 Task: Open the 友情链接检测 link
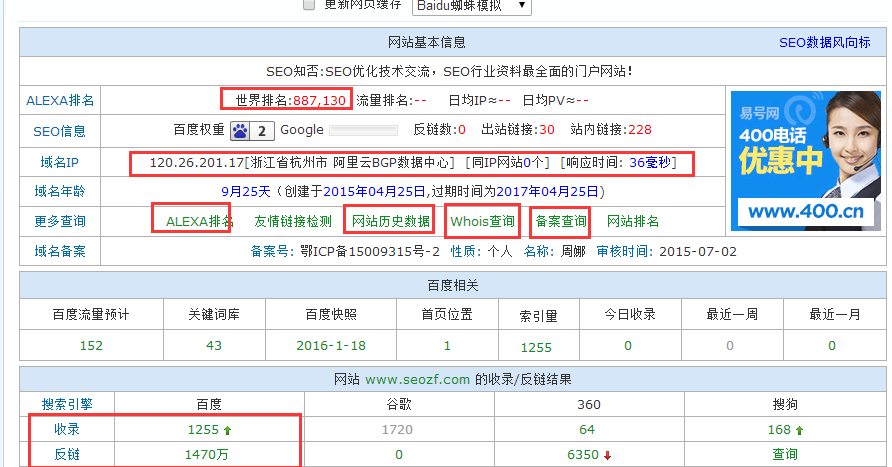point(292,221)
